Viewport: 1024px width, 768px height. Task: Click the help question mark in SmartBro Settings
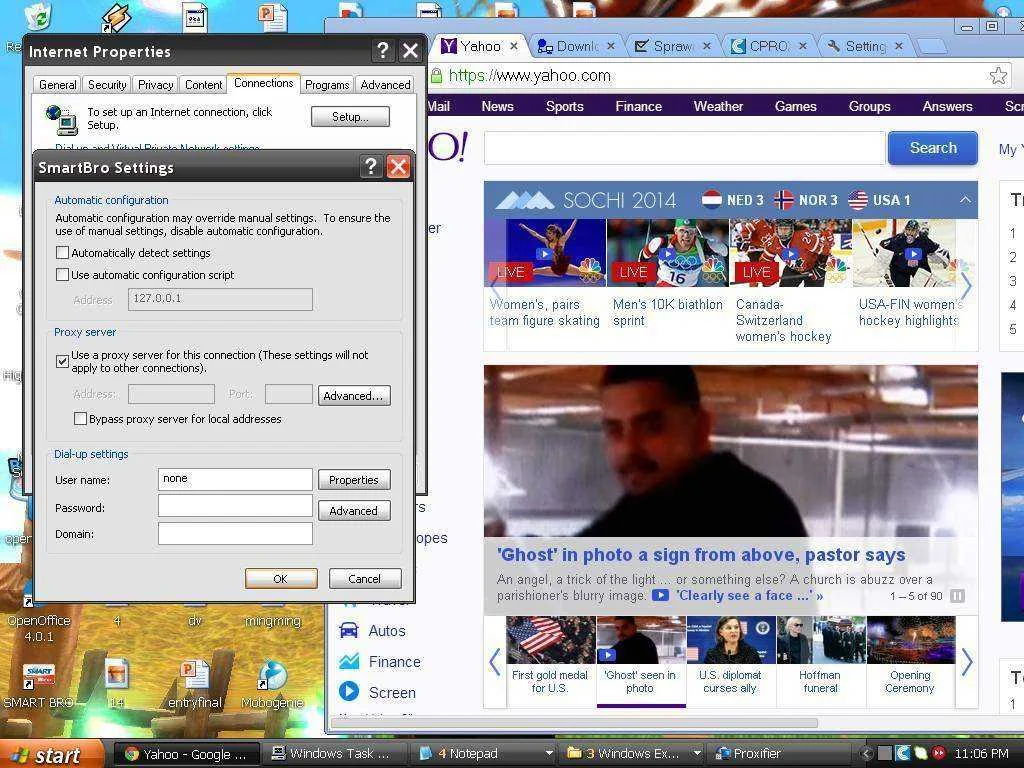(371, 167)
